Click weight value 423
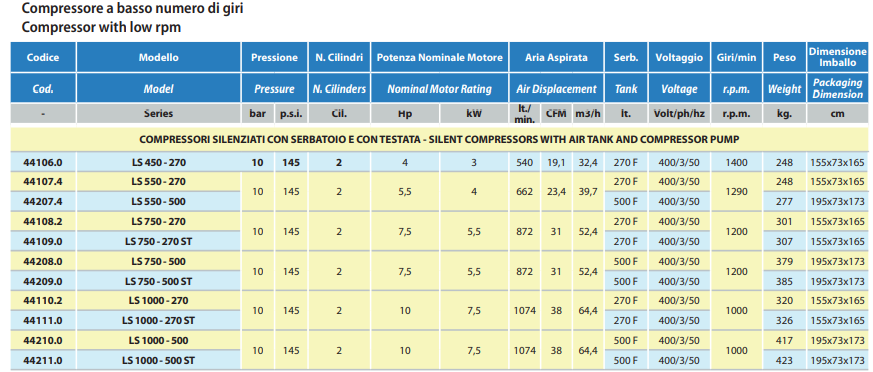 click(x=784, y=360)
